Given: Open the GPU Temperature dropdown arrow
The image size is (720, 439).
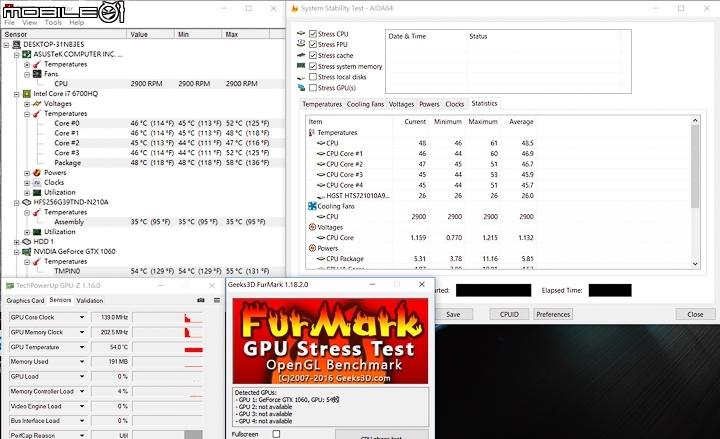Looking at the screenshot, I should coord(82,347).
